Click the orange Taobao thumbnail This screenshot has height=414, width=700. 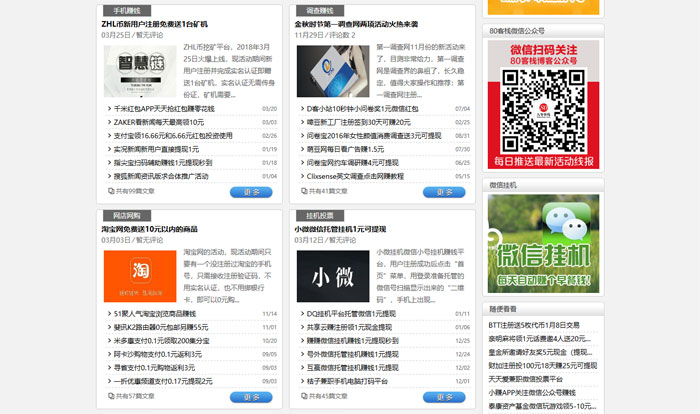[x=140, y=276]
